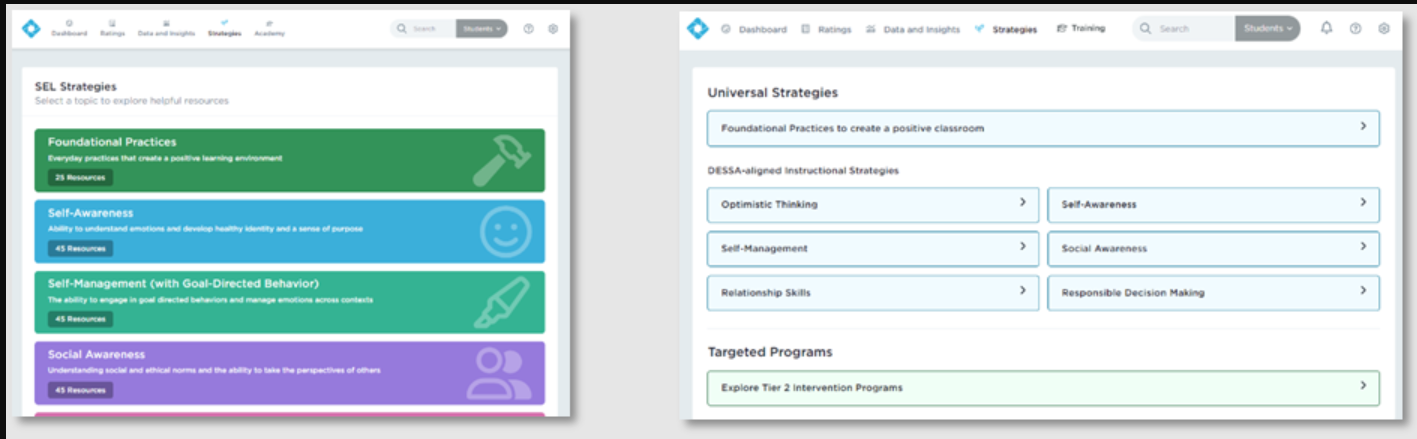
Task: Click the highlighter icon on Self-Management card
Action: (502, 303)
